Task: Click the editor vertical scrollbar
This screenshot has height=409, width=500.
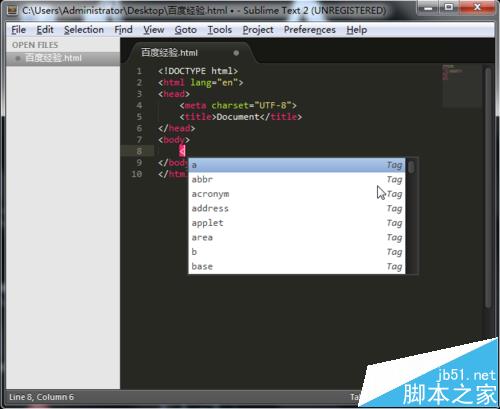Action: (488, 187)
